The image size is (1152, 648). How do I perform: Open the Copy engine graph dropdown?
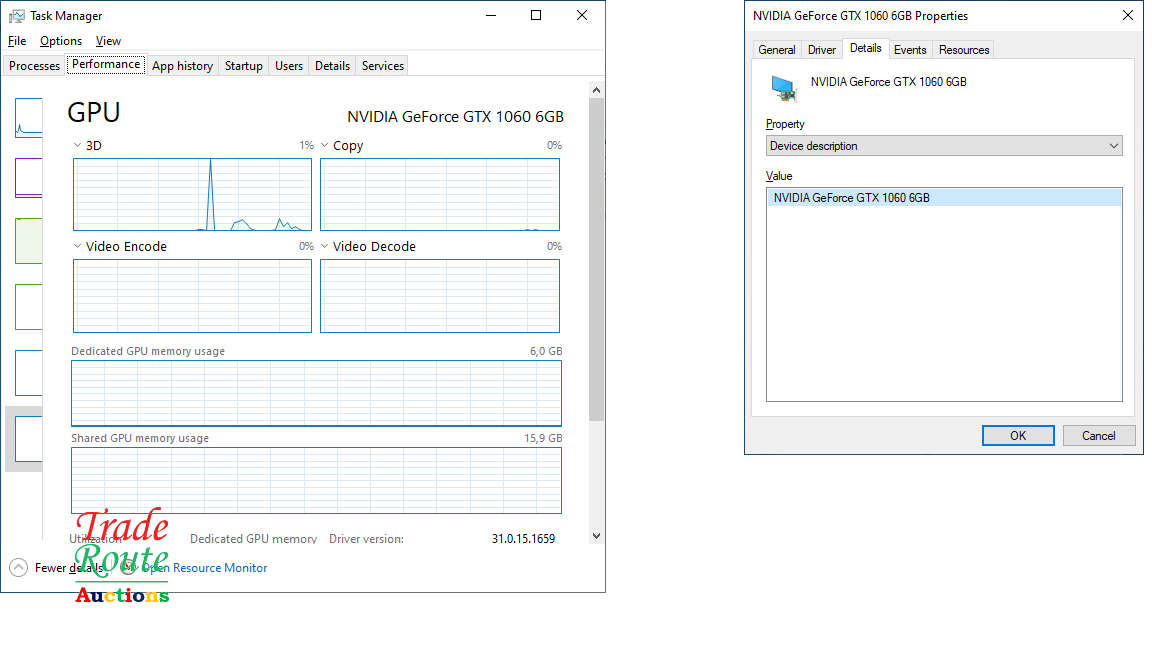[x=325, y=146]
